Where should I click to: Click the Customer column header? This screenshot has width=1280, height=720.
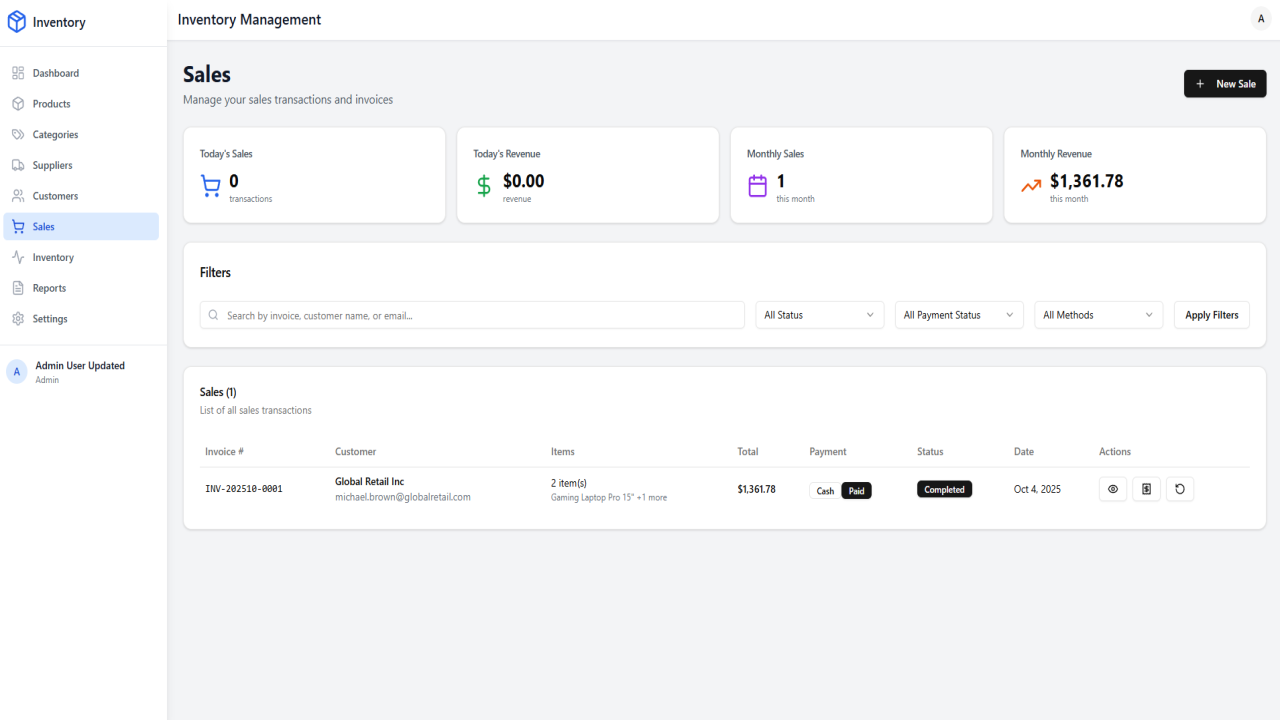pyautogui.click(x=355, y=452)
